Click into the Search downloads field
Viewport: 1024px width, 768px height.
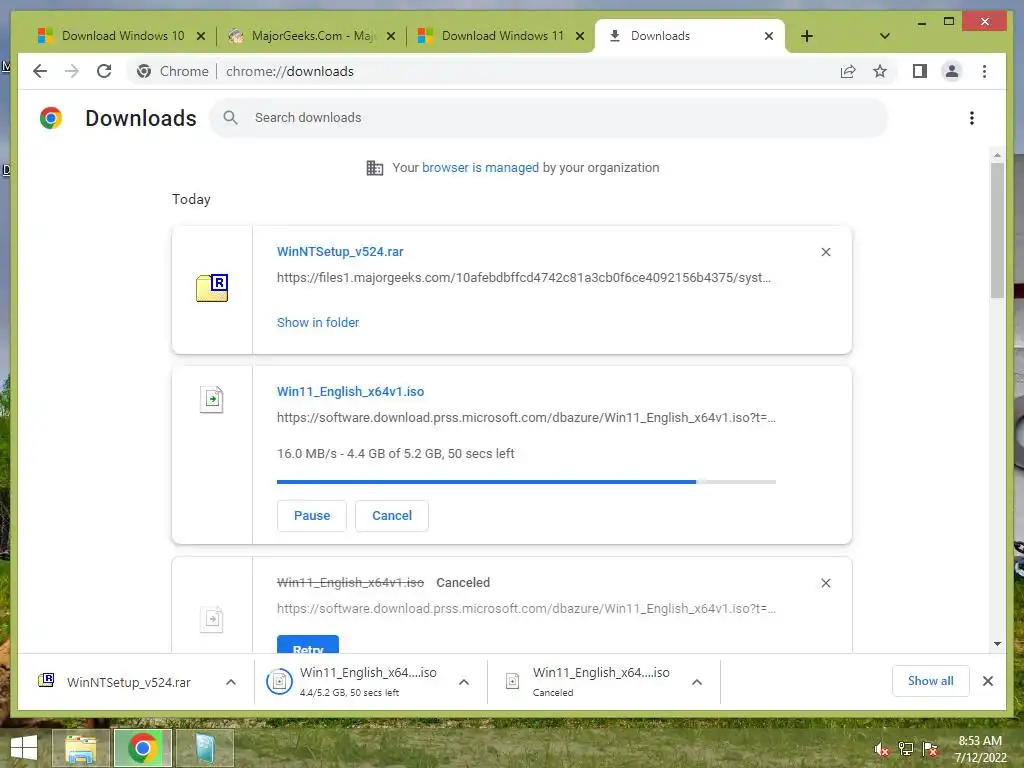[549, 118]
